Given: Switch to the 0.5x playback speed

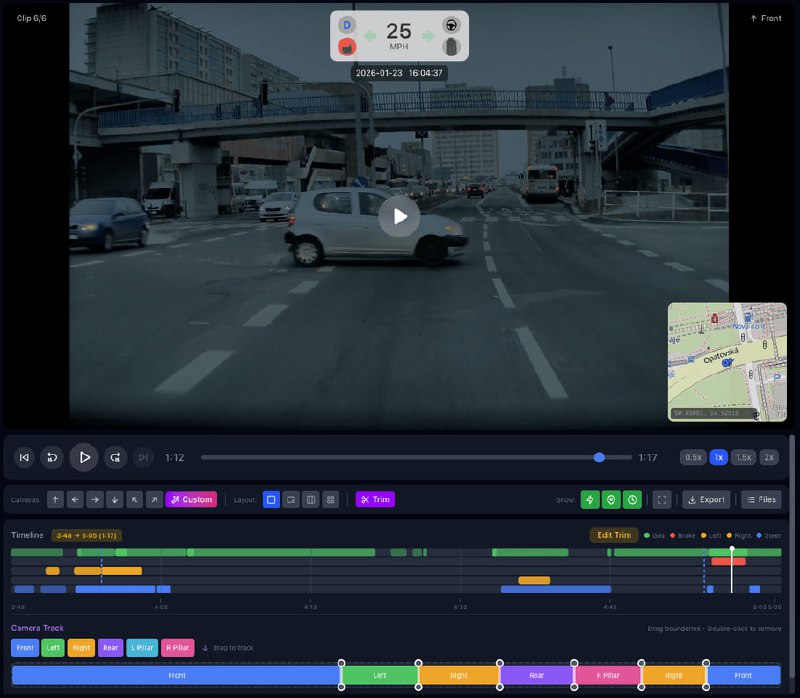Looking at the screenshot, I should pyautogui.click(x=692, y=457).
